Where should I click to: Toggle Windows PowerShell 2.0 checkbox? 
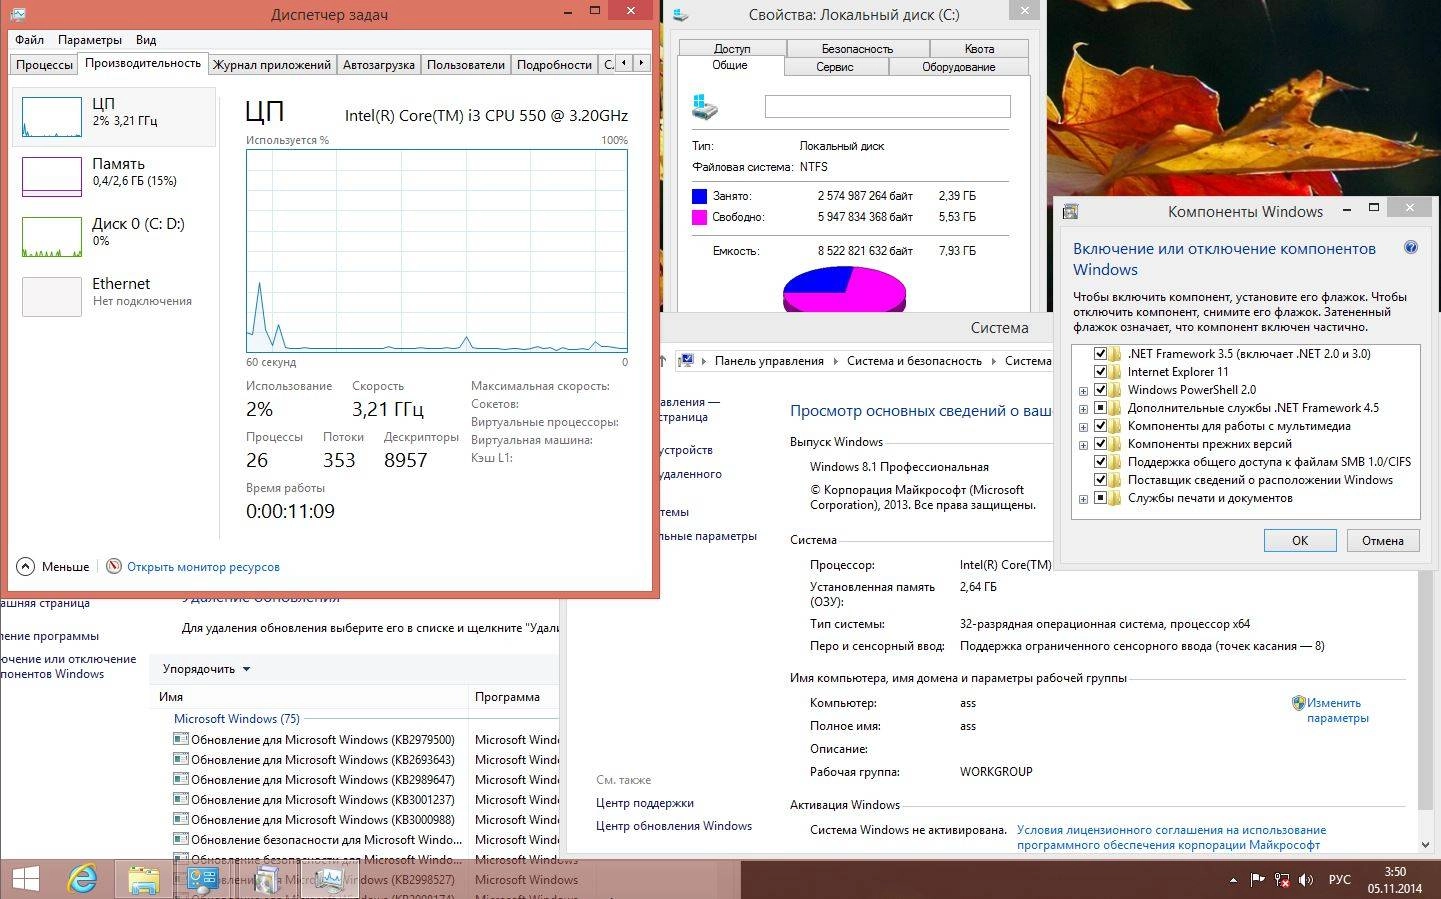[x=1100, y=390]
